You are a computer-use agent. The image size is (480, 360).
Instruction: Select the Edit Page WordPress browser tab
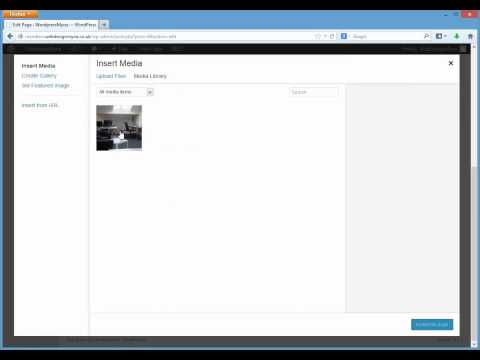52,25
